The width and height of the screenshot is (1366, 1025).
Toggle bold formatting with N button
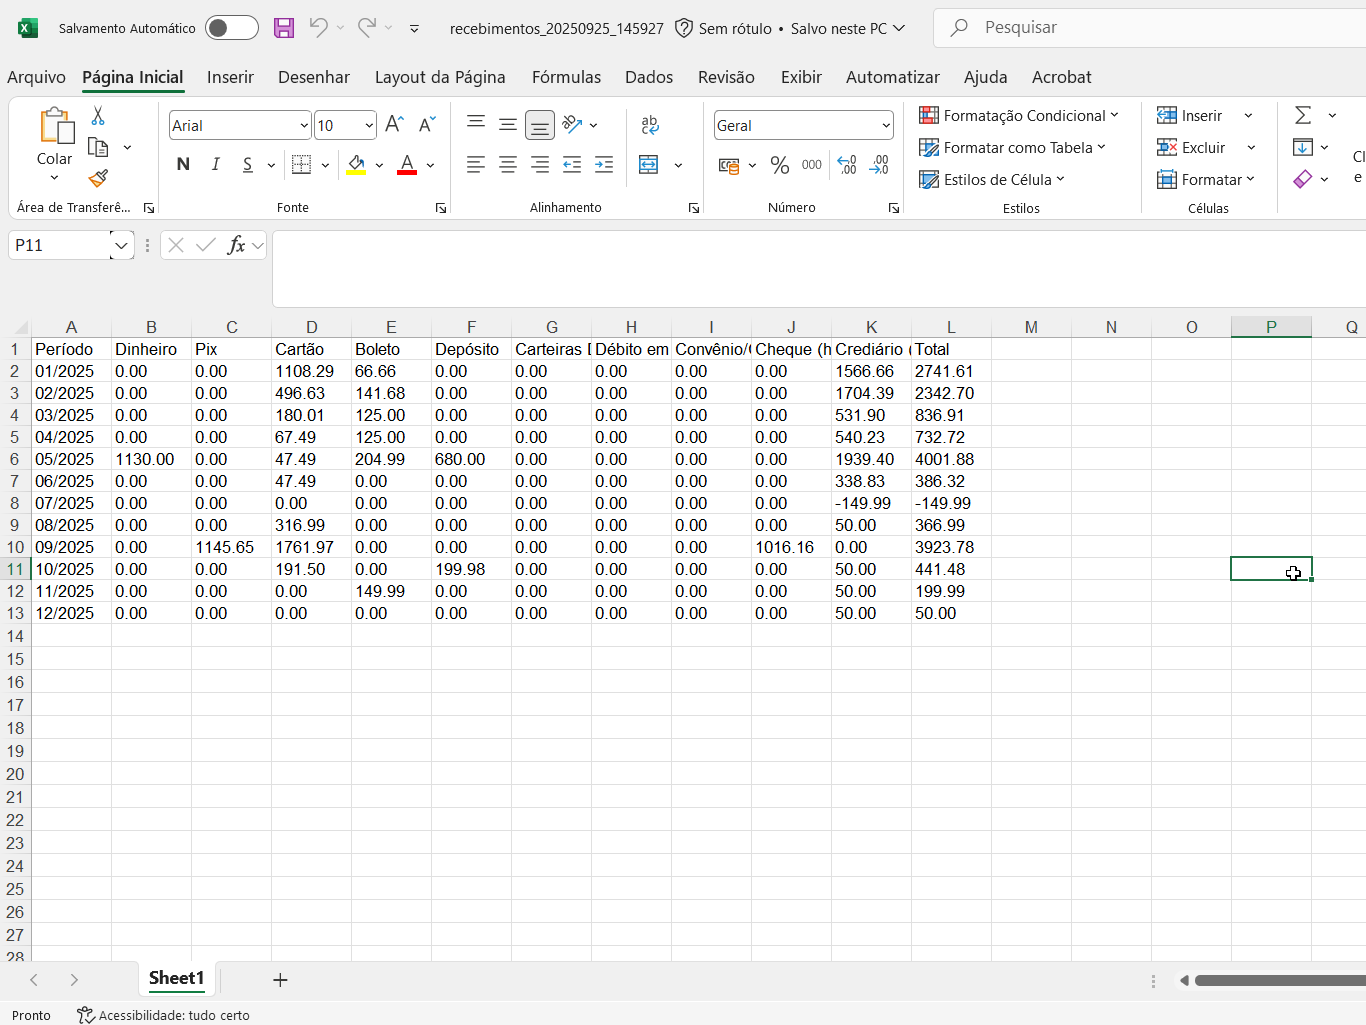pos(183,165)
